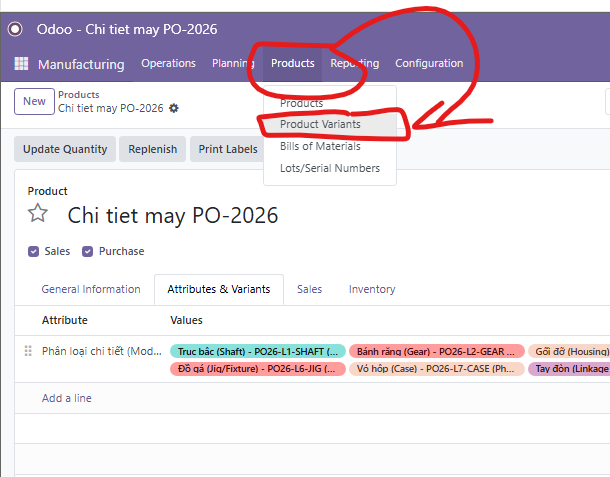Select Product Variants from the dropdown
Screen dimensions: 610x477
pyautogui.click(x=320, y=124)
